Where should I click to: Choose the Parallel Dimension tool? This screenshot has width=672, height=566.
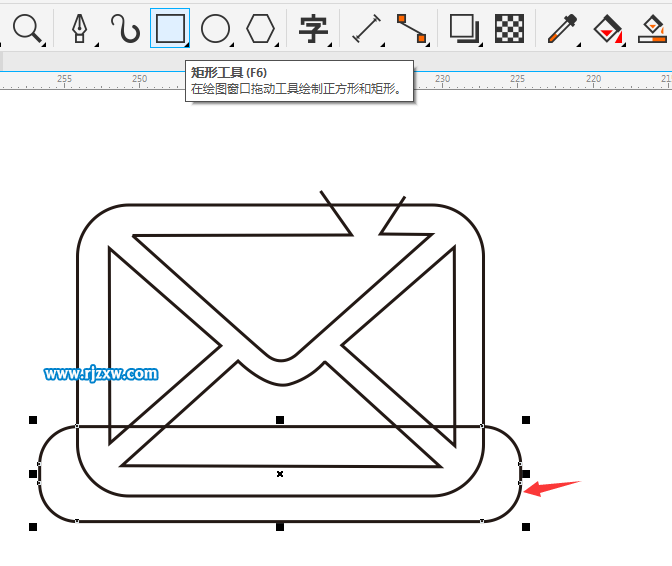(366, 29)
